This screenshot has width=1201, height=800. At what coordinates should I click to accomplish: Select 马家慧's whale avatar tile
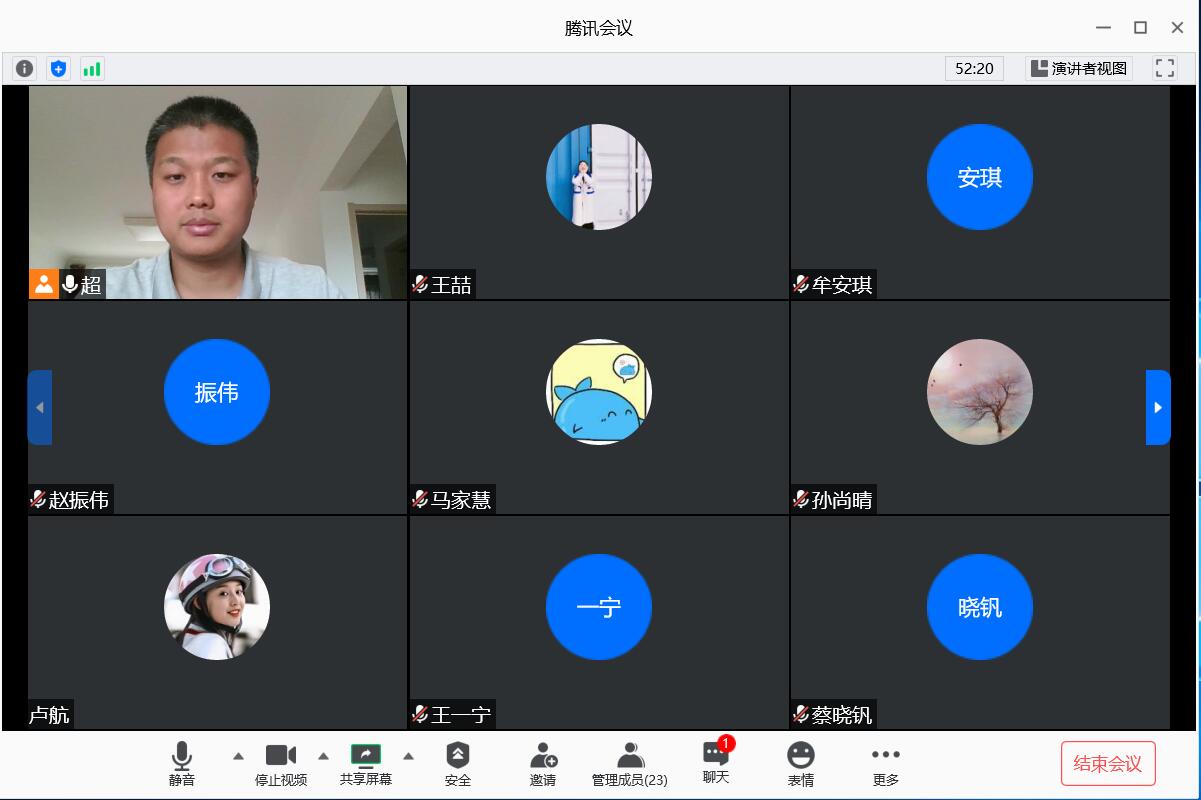click(599, 392)
